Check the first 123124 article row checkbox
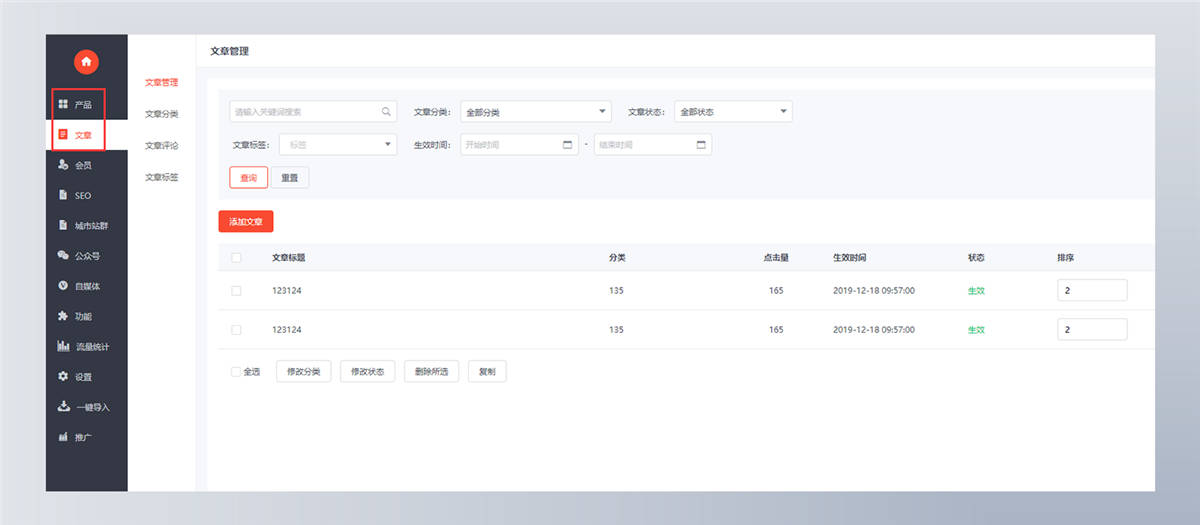Screen dimensions: 1200x525 (236, 290)
